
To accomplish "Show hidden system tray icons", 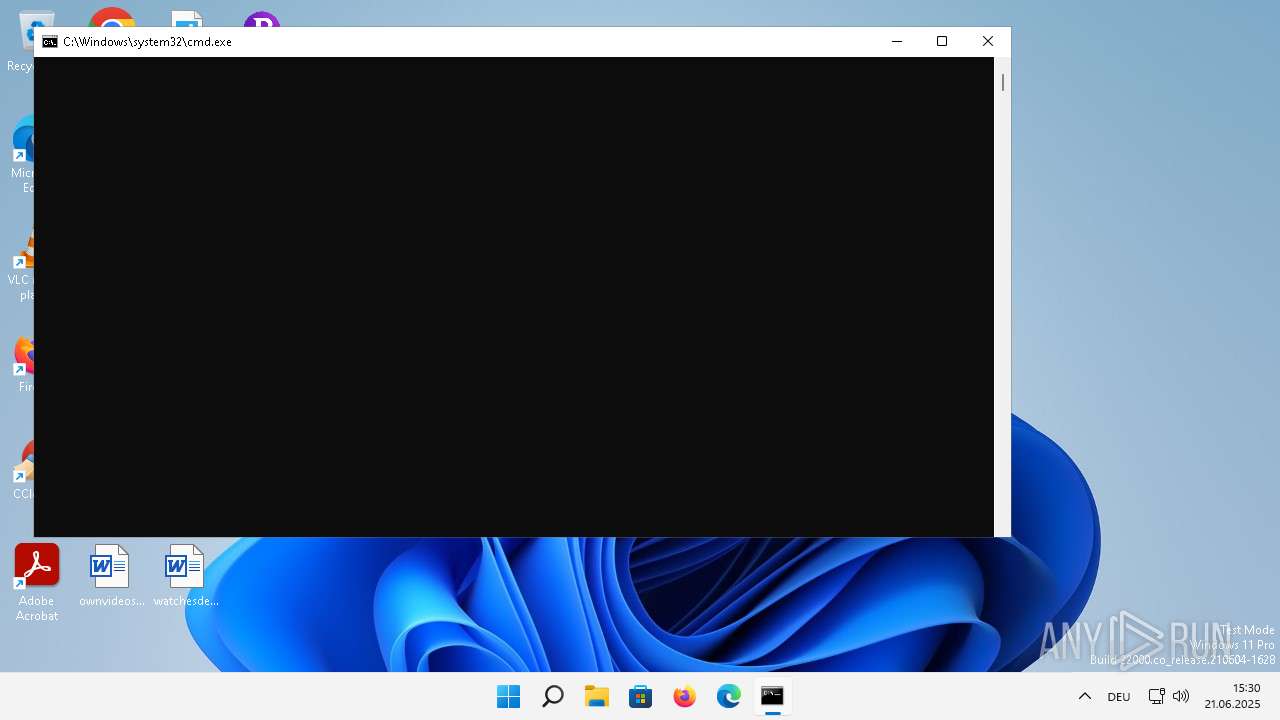I will click(x=1085, y=696).
